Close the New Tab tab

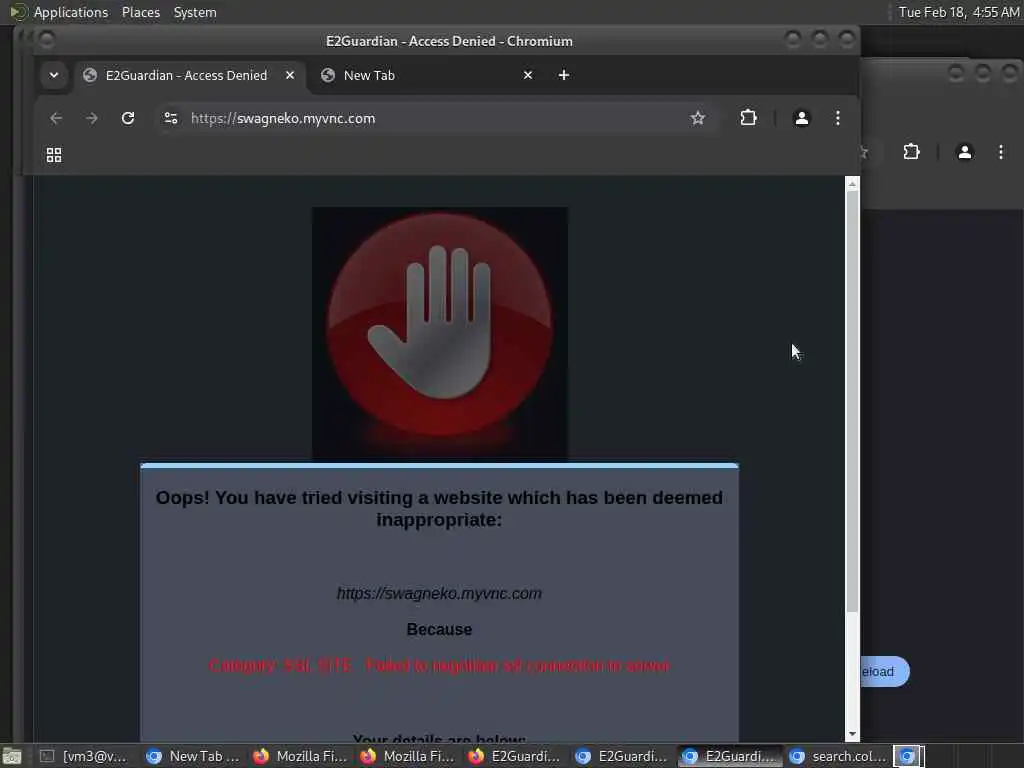point(528,75)
